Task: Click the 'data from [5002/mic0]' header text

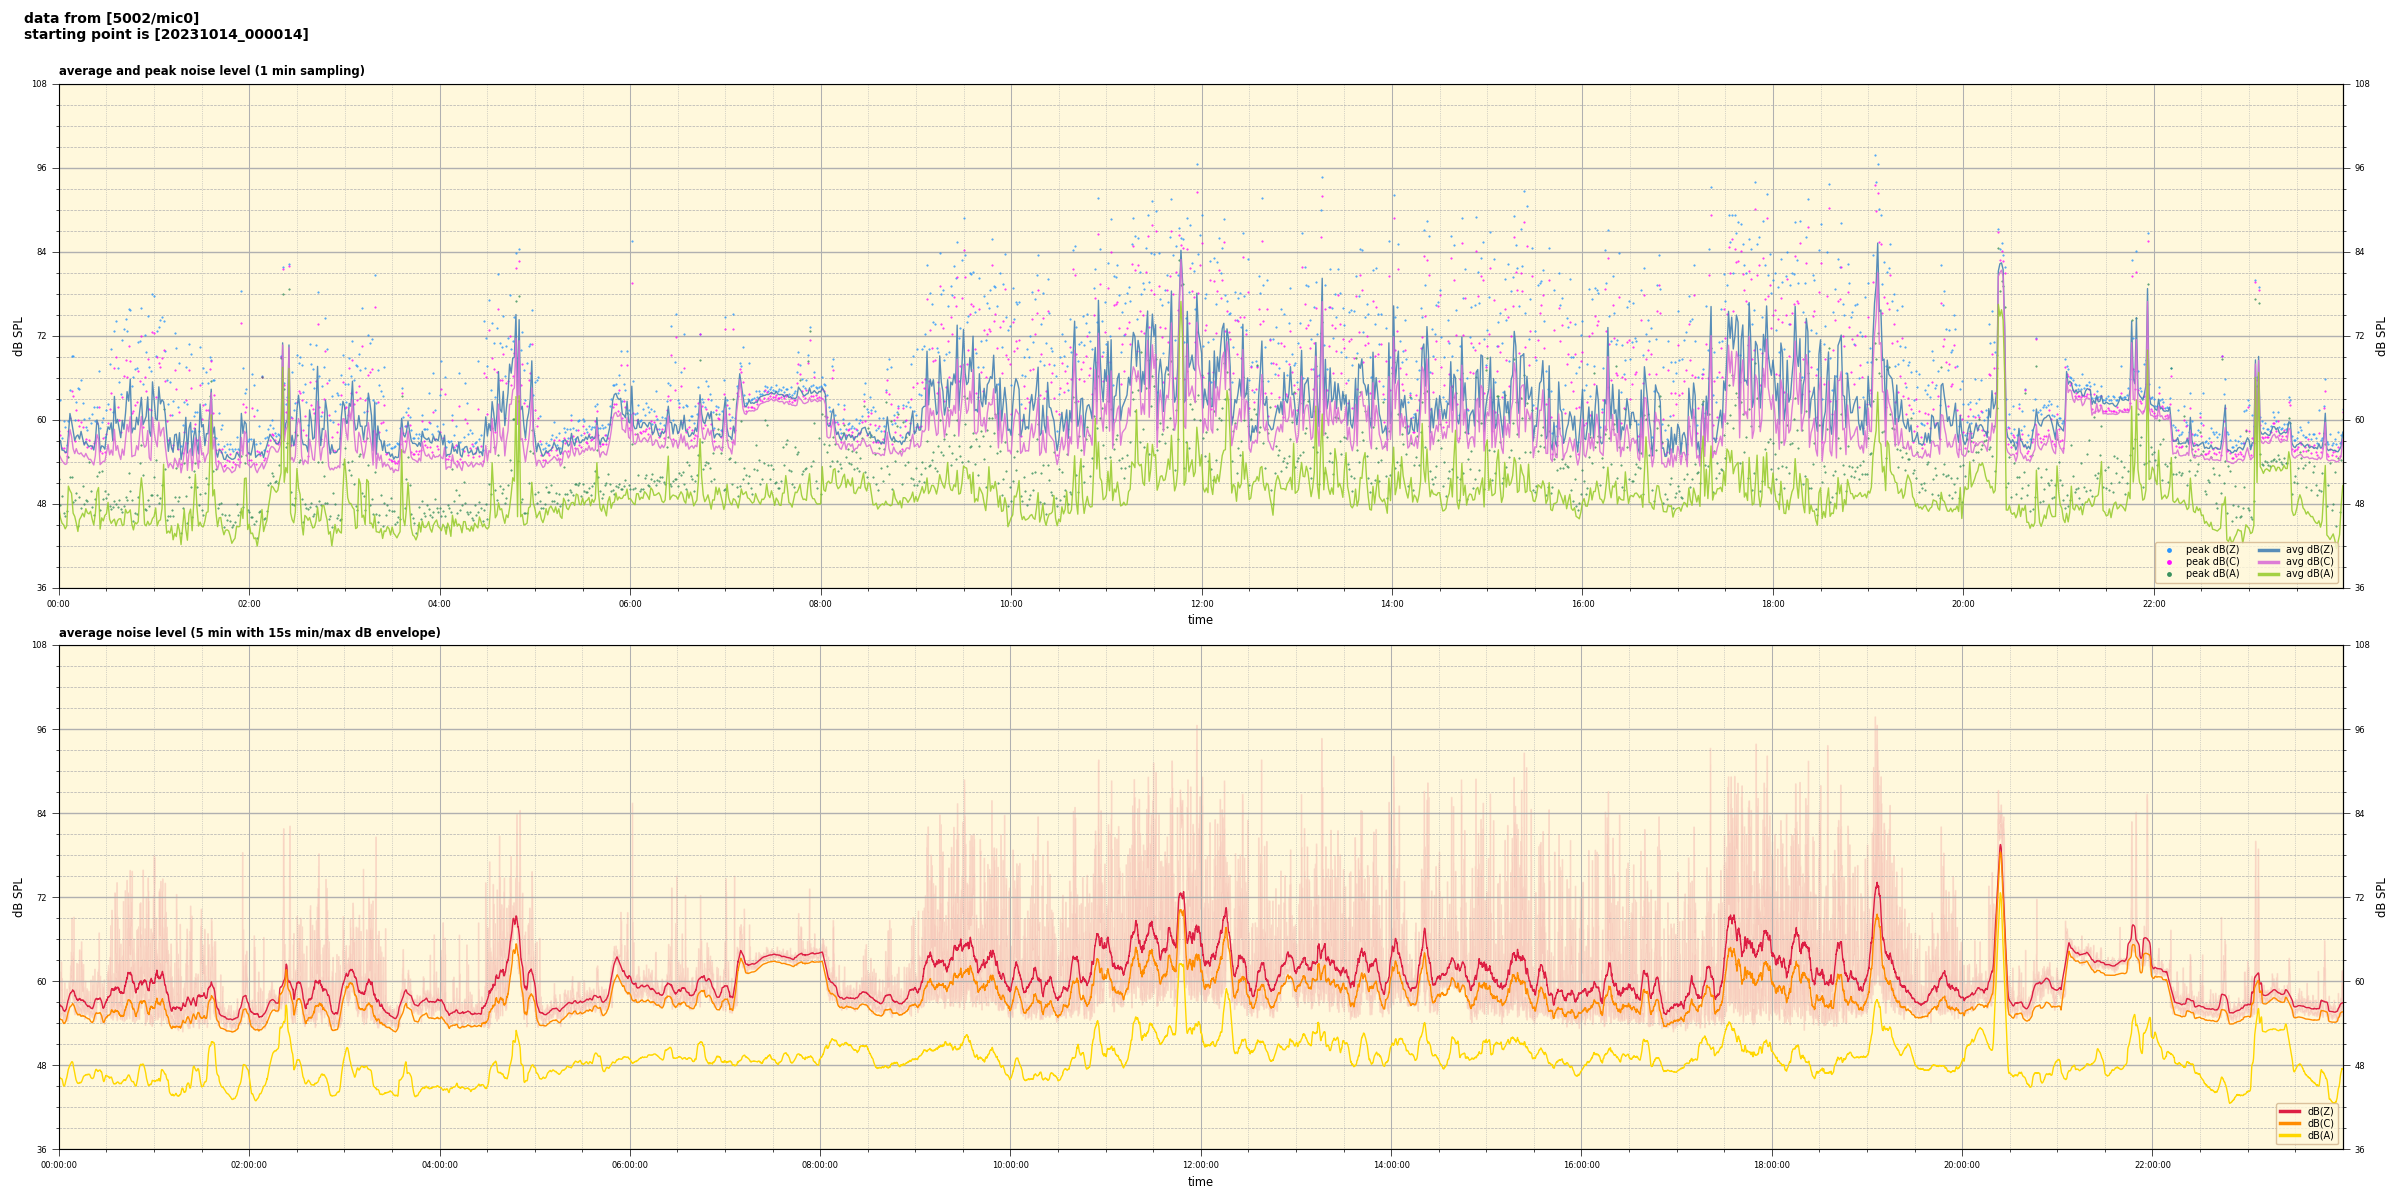Action: pos(111,18)
